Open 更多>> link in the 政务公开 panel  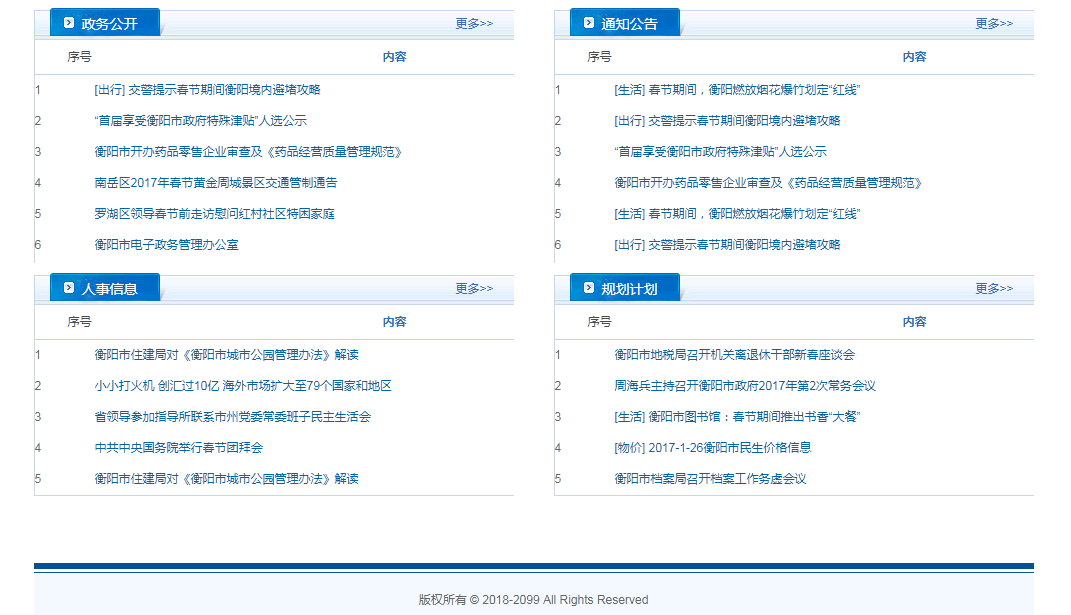pos(474,23)
